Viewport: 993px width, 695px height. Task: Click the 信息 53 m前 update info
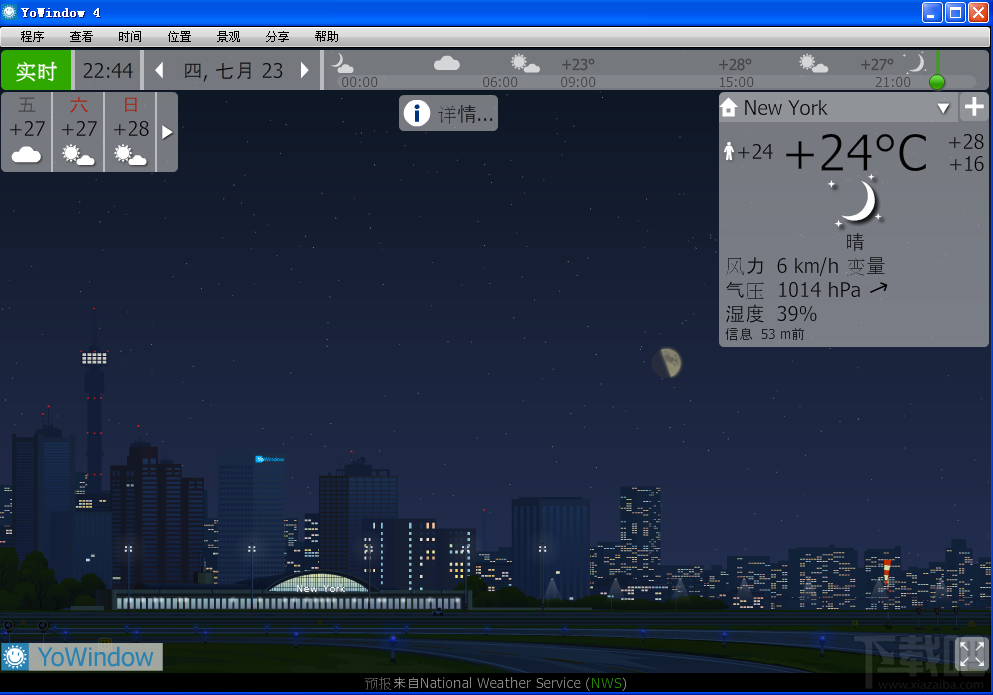(x=764, y=334)
